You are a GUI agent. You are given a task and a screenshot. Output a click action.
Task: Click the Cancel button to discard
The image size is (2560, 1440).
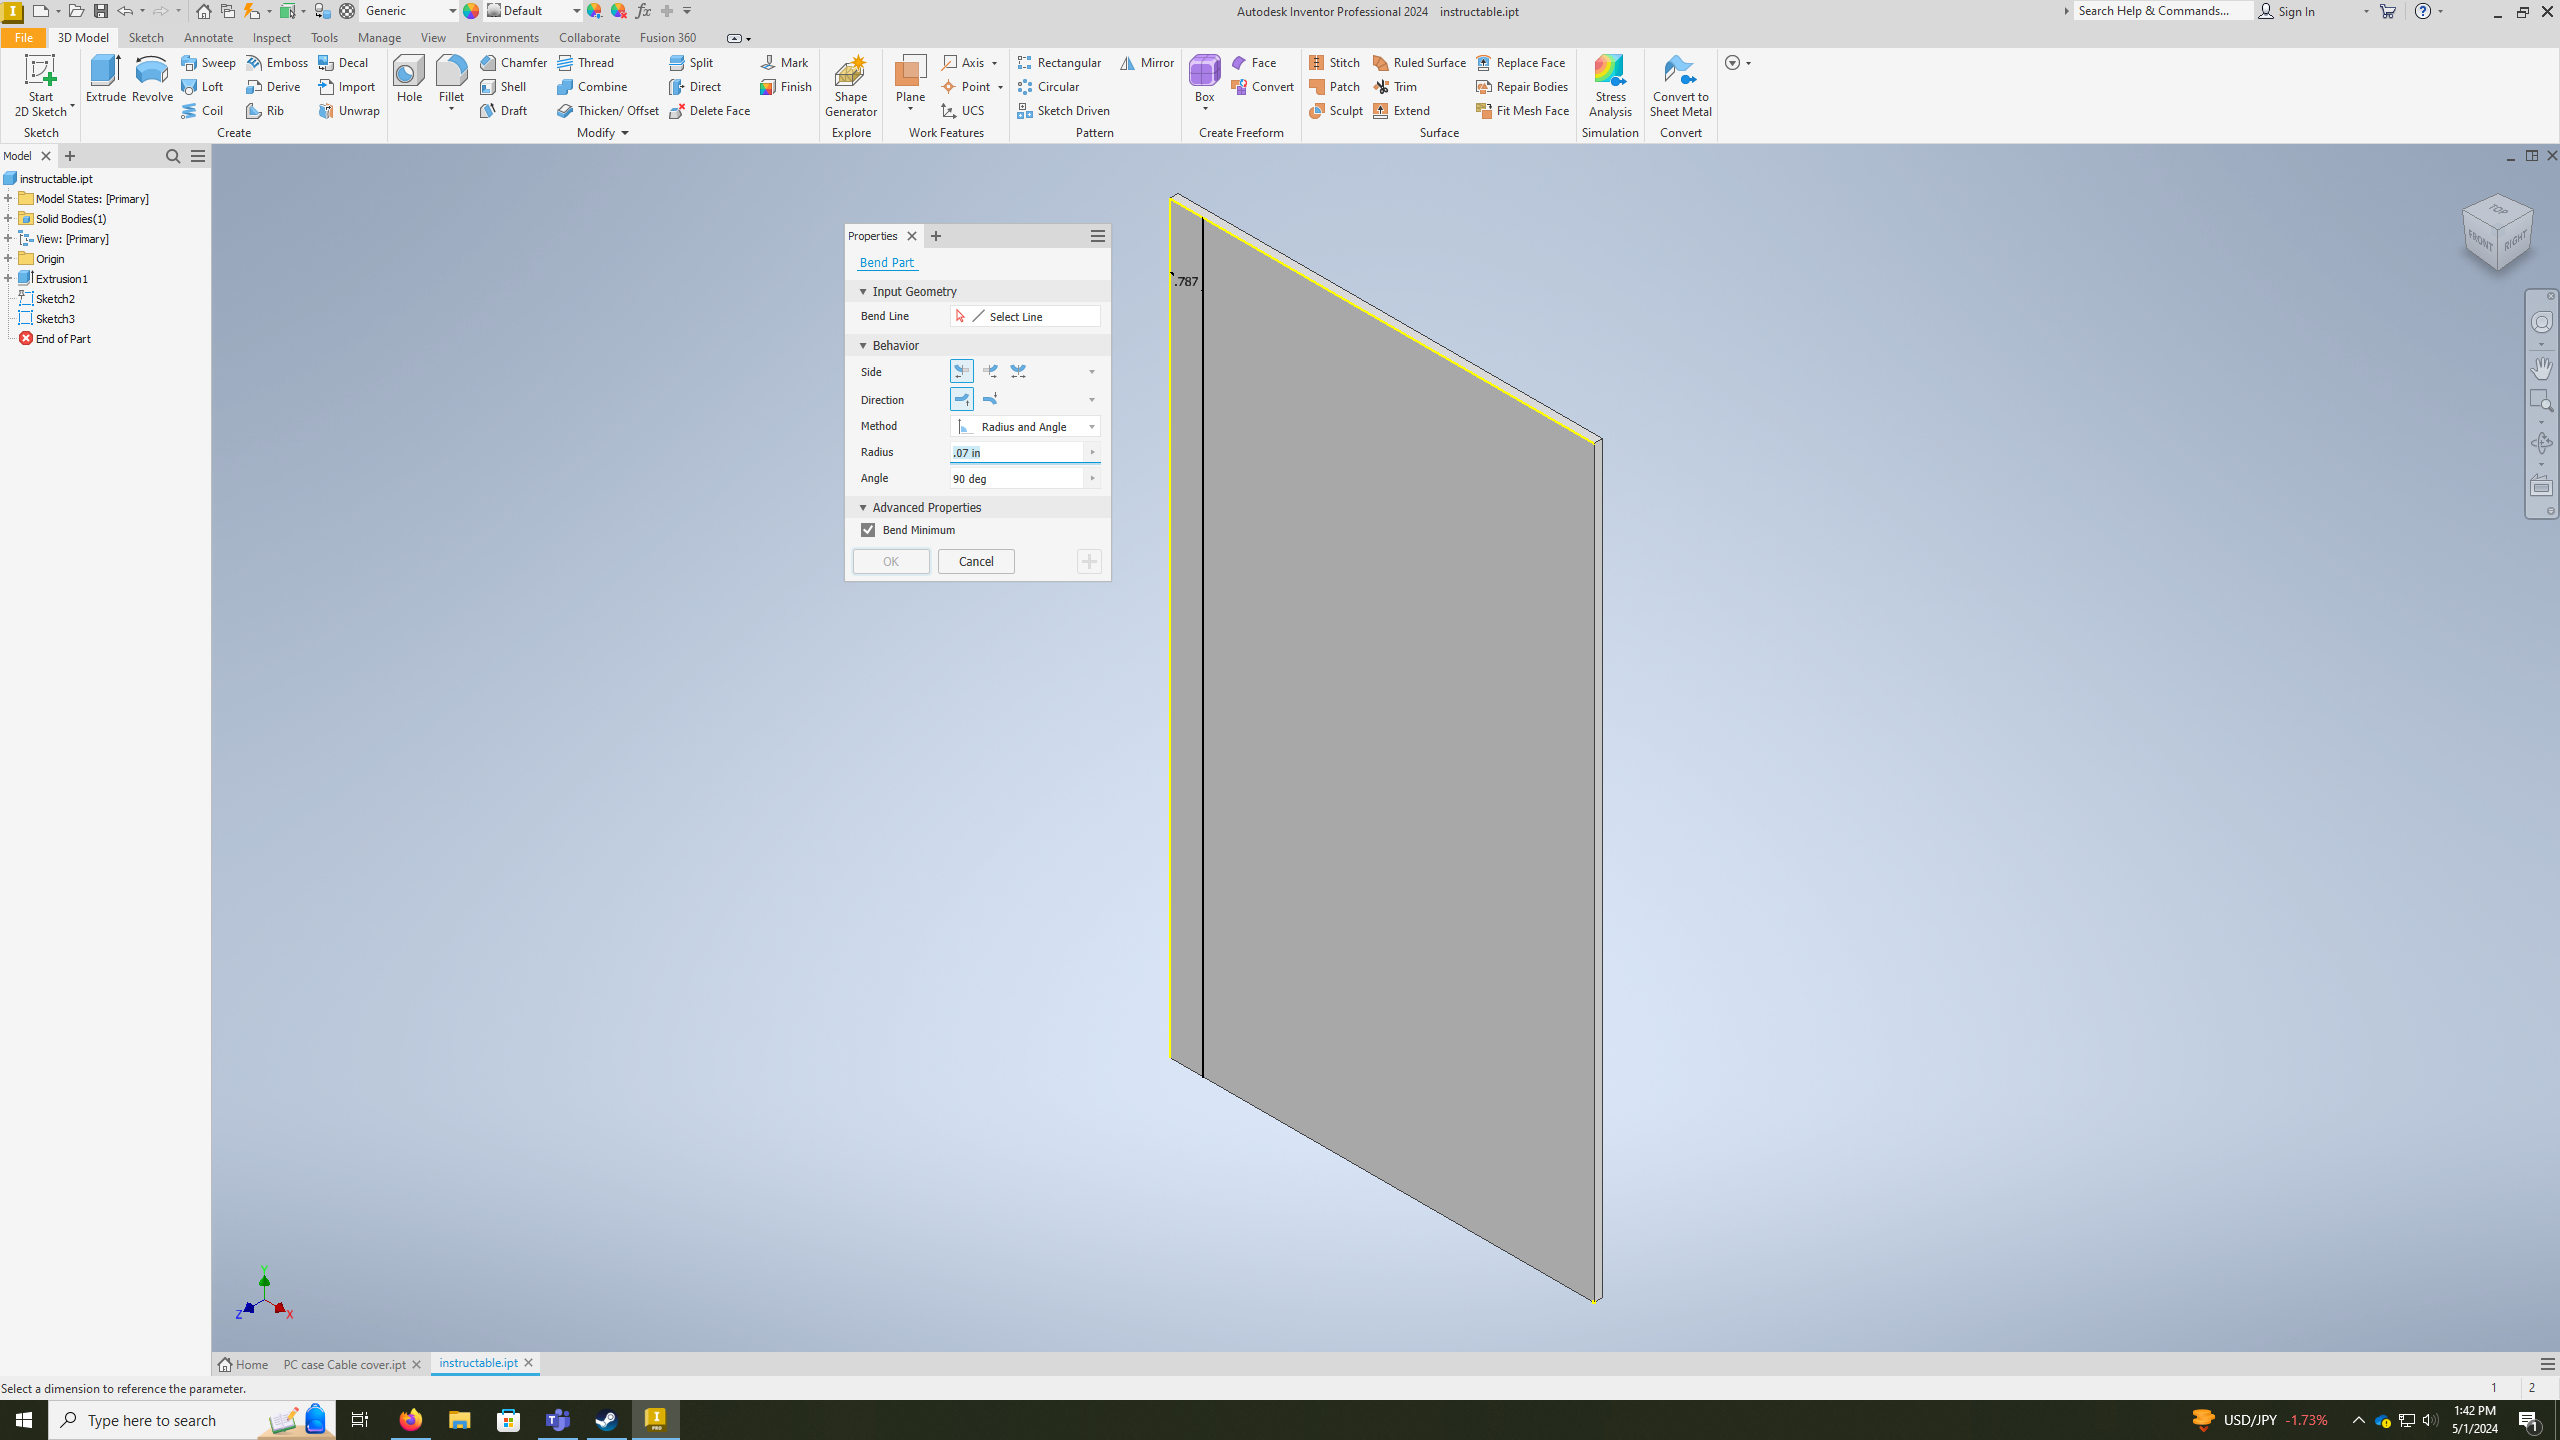(976, 561)
